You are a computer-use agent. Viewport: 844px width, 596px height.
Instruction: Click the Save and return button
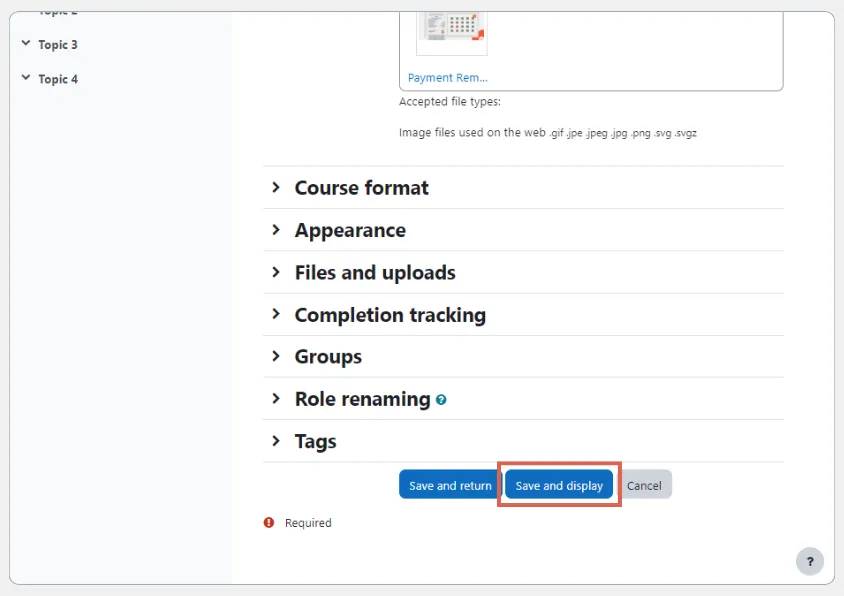[x=448, y=484]
